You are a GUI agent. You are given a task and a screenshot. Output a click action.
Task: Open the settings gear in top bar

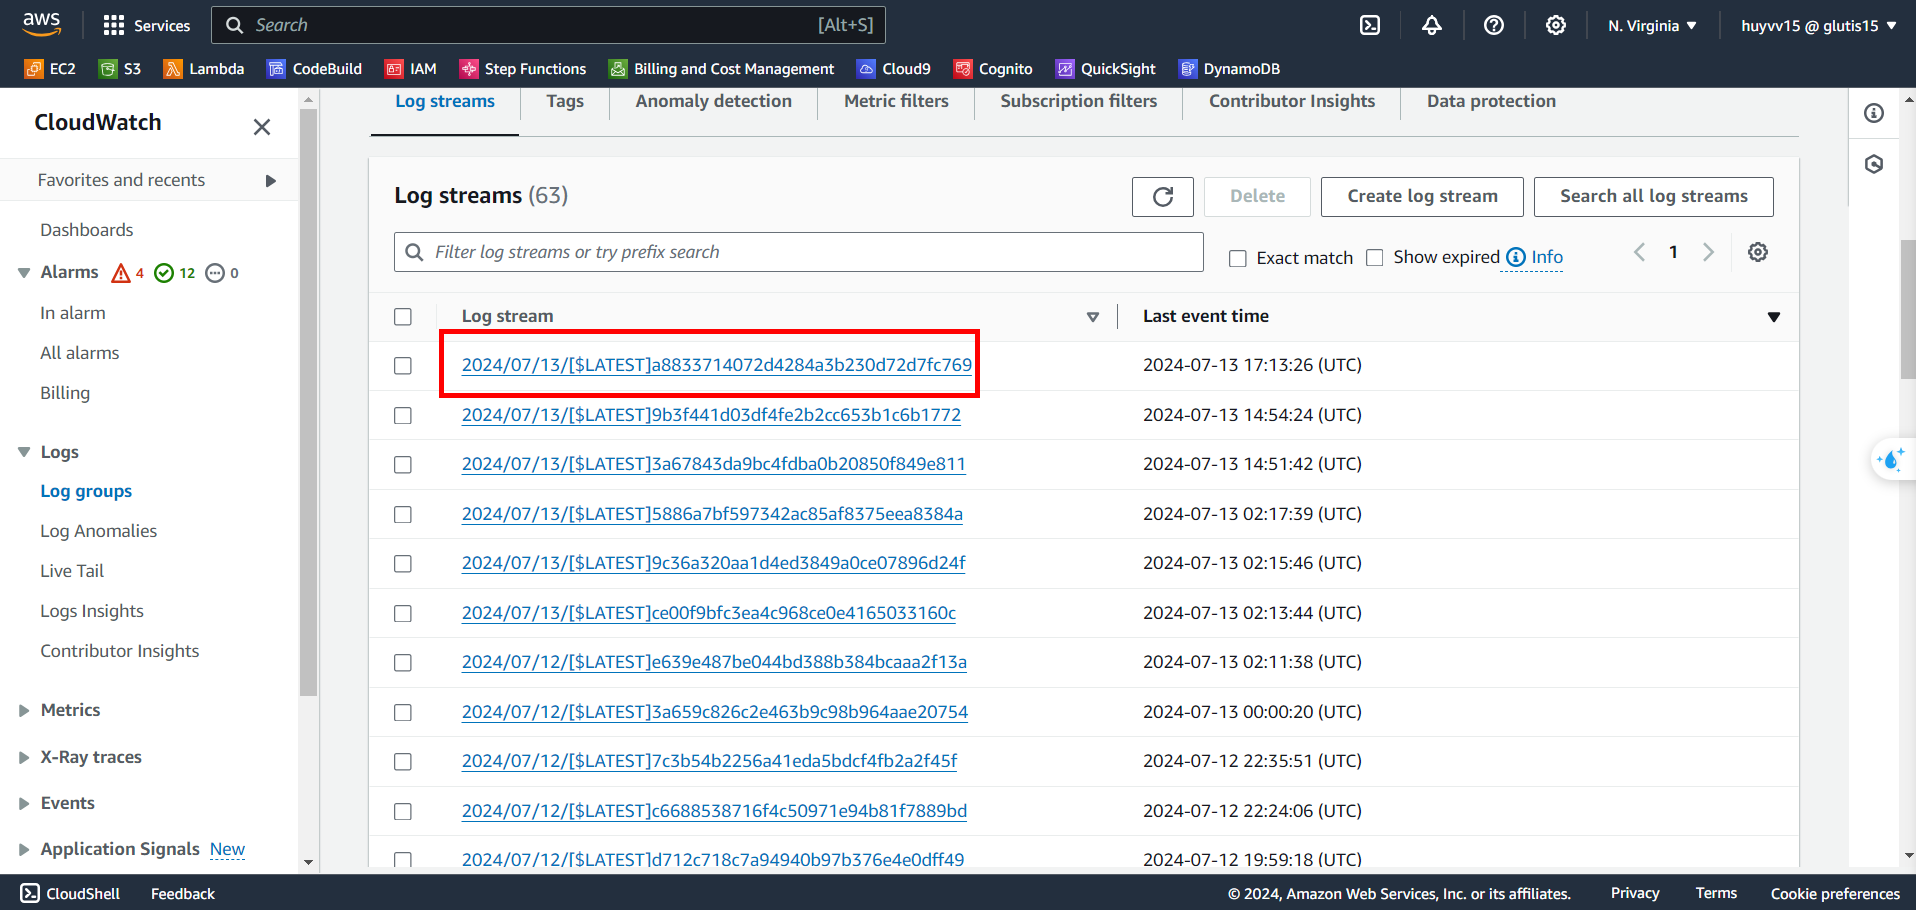[1556, 25]
